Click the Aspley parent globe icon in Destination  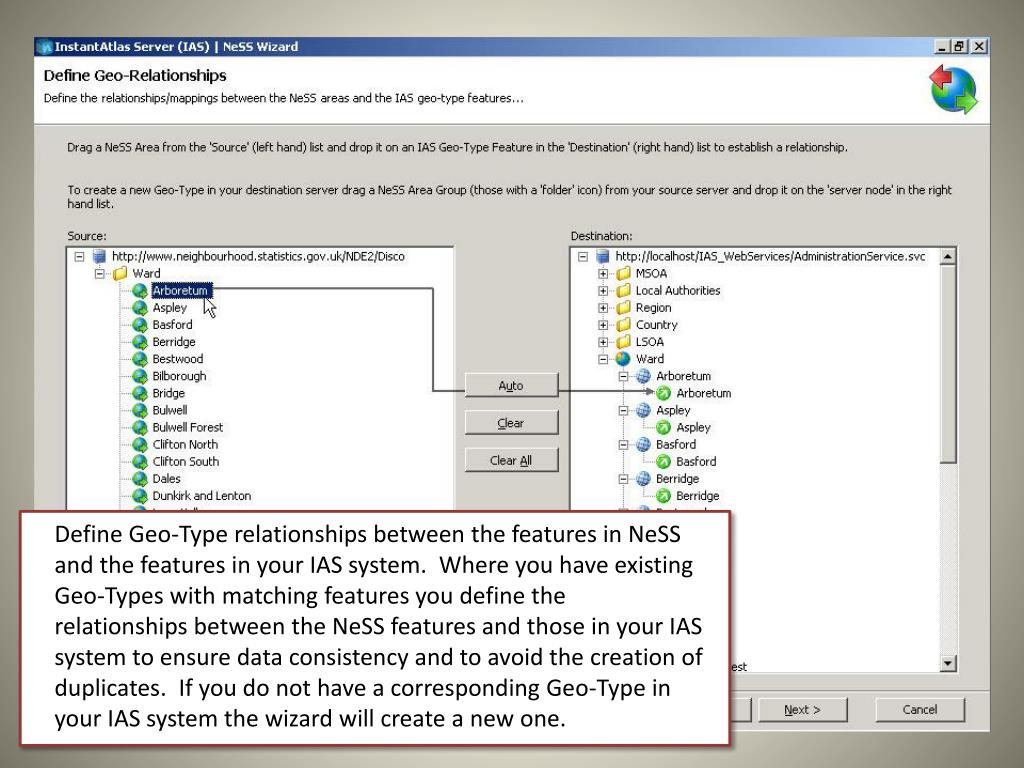tap(643, 410)
